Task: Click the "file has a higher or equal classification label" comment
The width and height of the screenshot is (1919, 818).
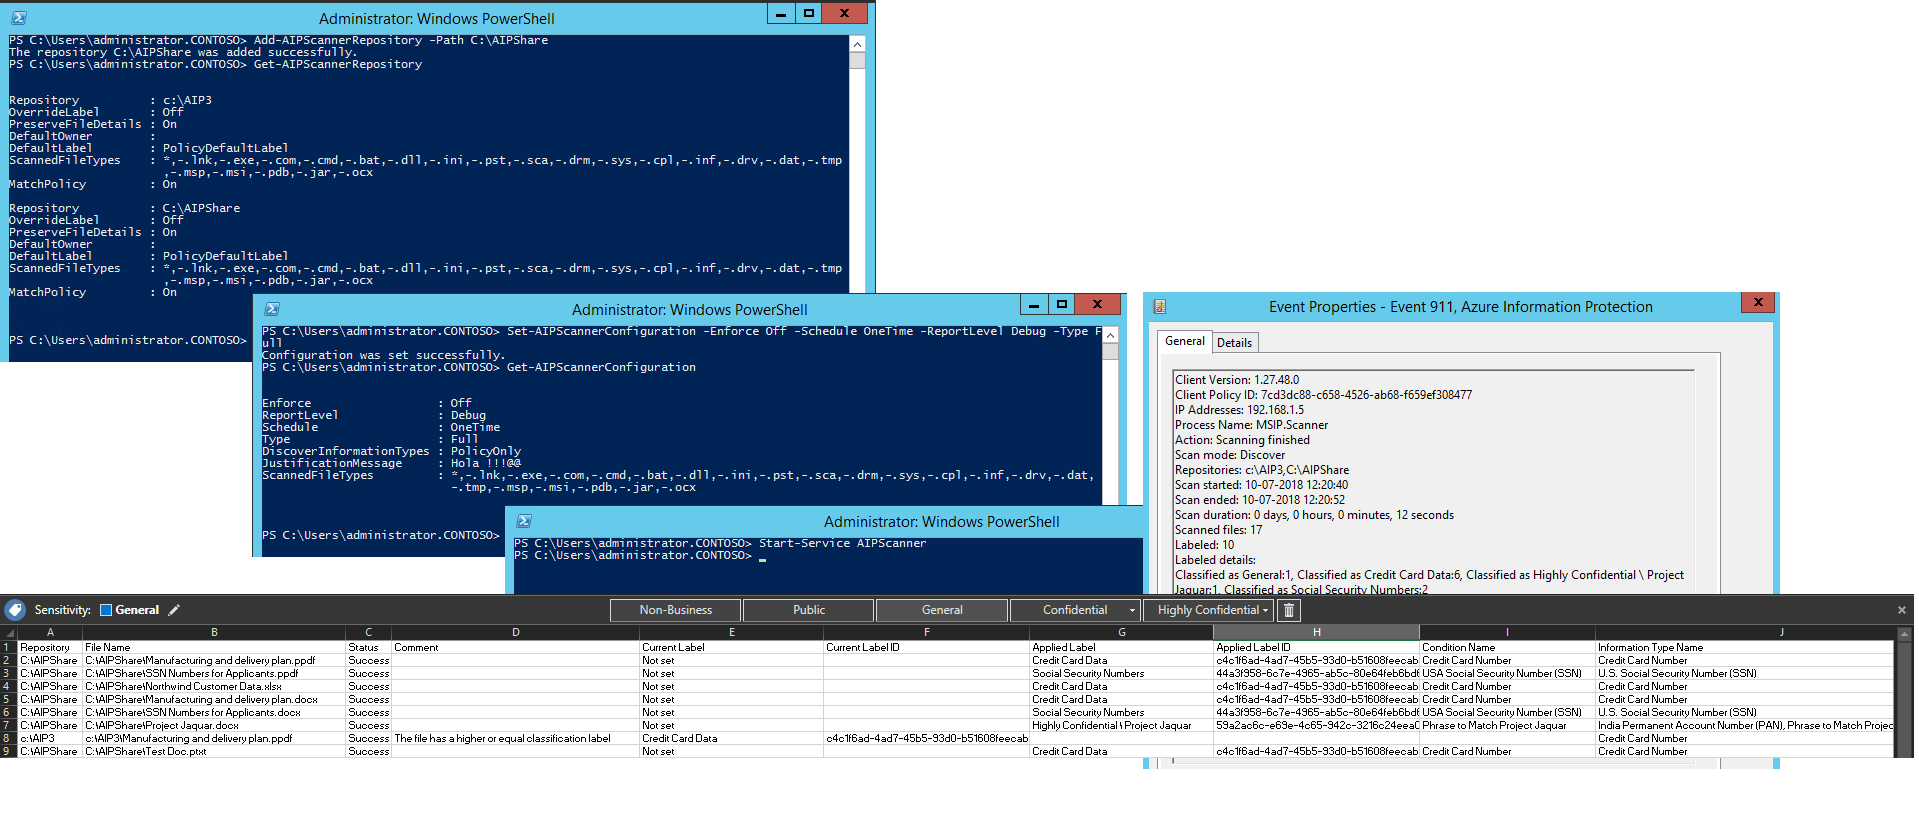Action: pos(516,738)
